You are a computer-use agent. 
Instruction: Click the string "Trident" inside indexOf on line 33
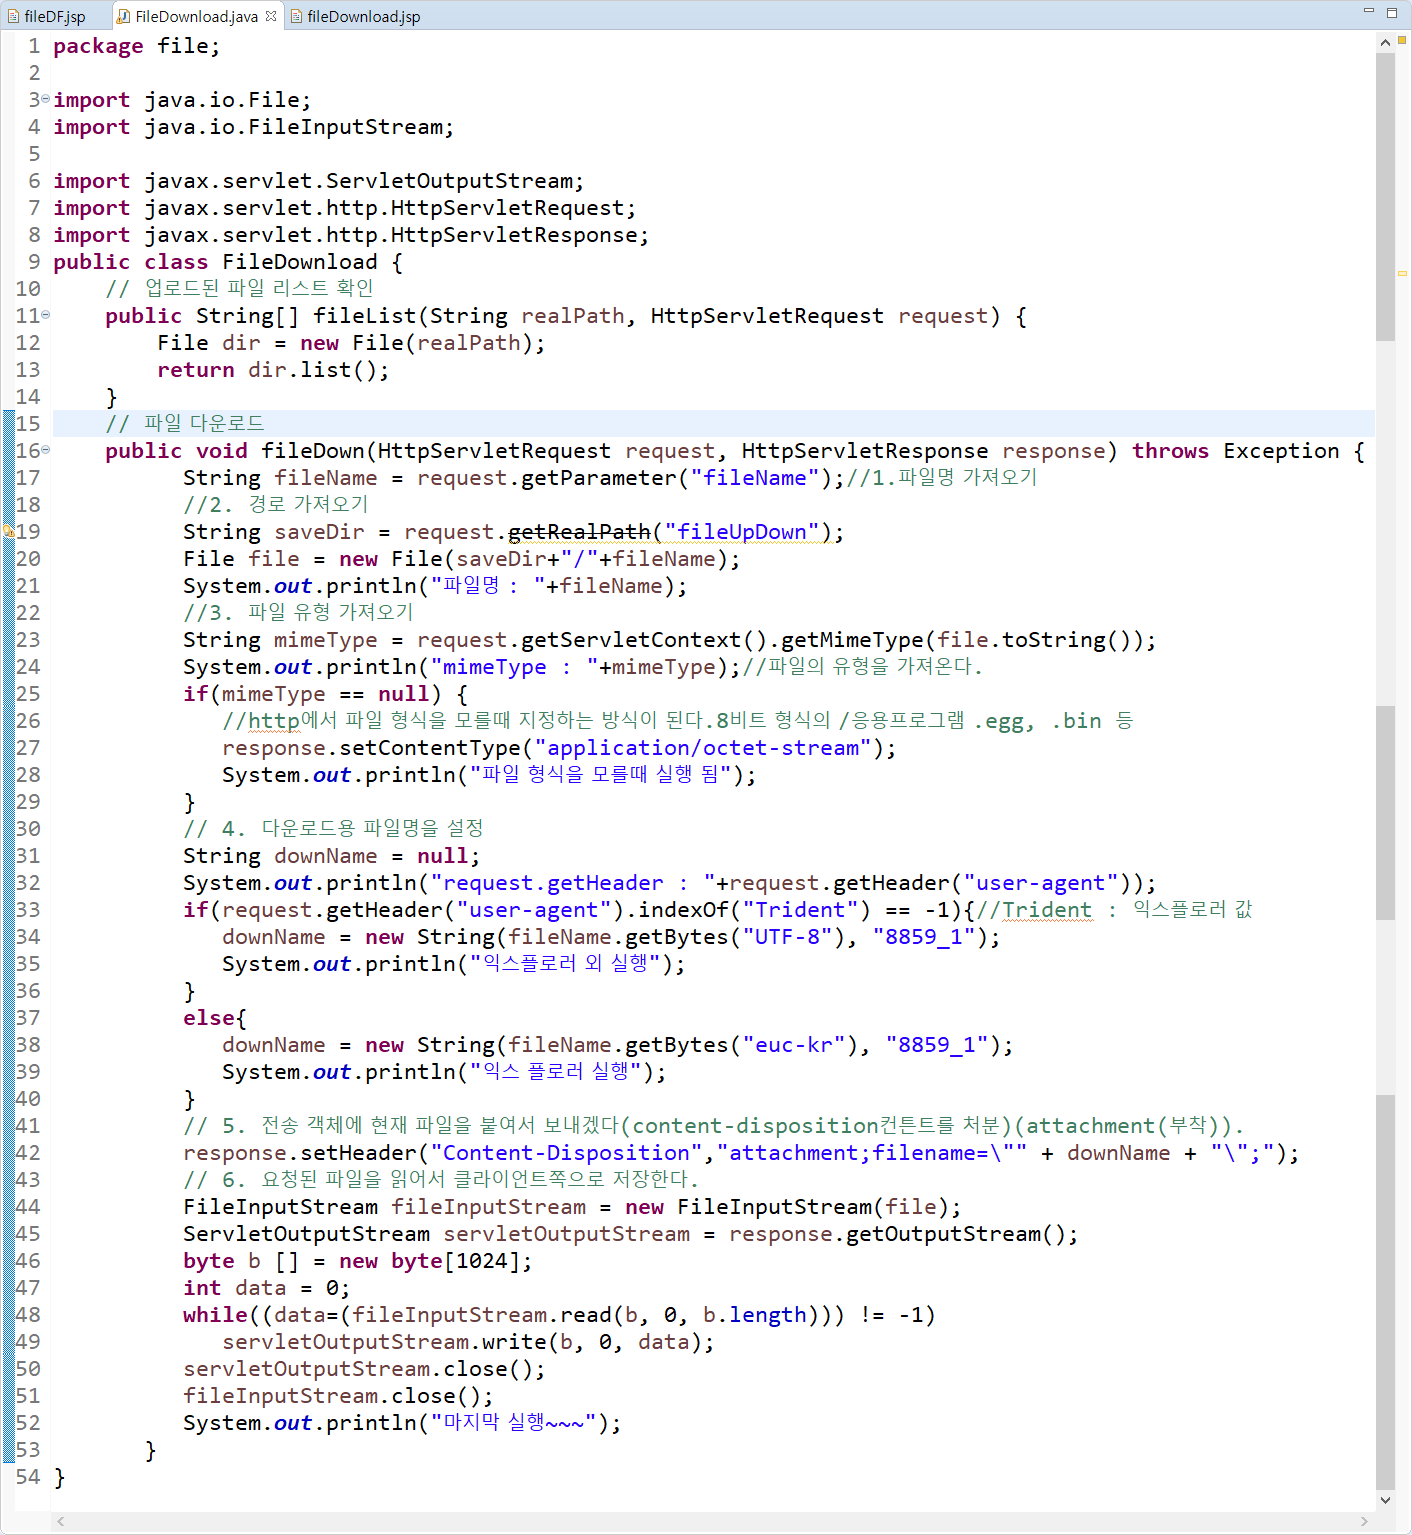point(800,910)
